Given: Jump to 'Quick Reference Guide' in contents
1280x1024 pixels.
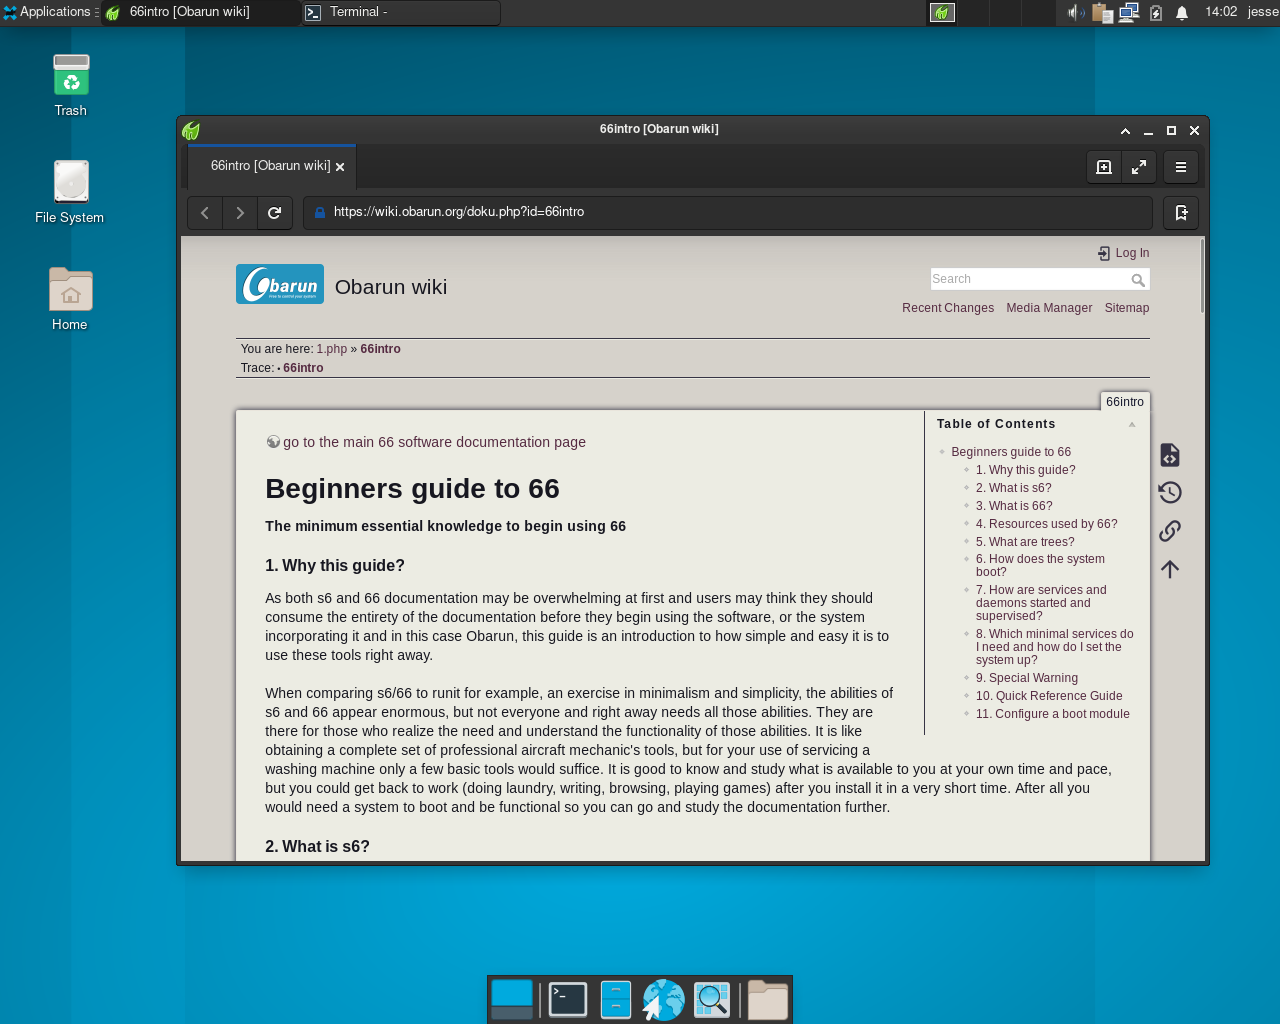Looking at the screenshot, I should [x=1049, y=696].
